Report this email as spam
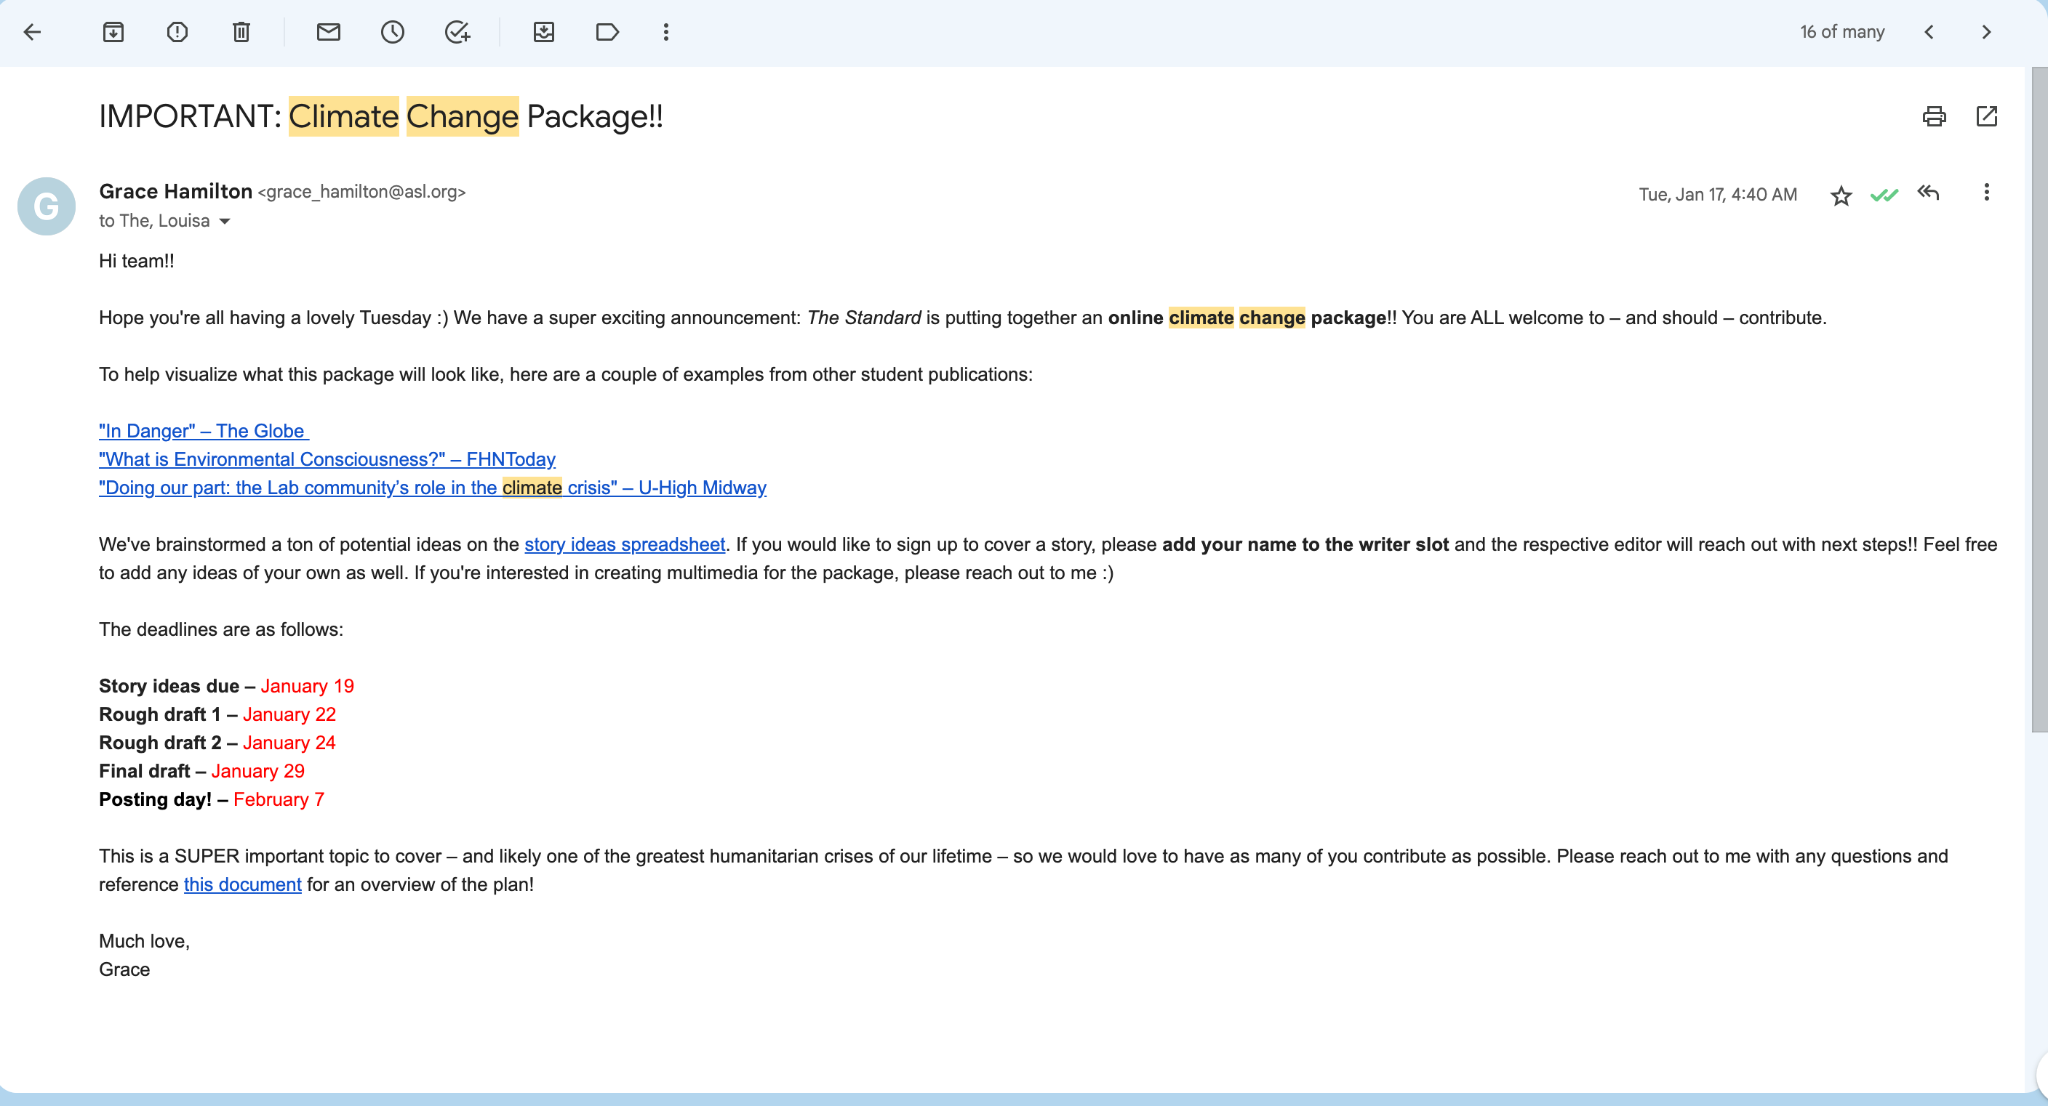The height and width of the screenshot is (1106, 2048). [x=177, y=32]
